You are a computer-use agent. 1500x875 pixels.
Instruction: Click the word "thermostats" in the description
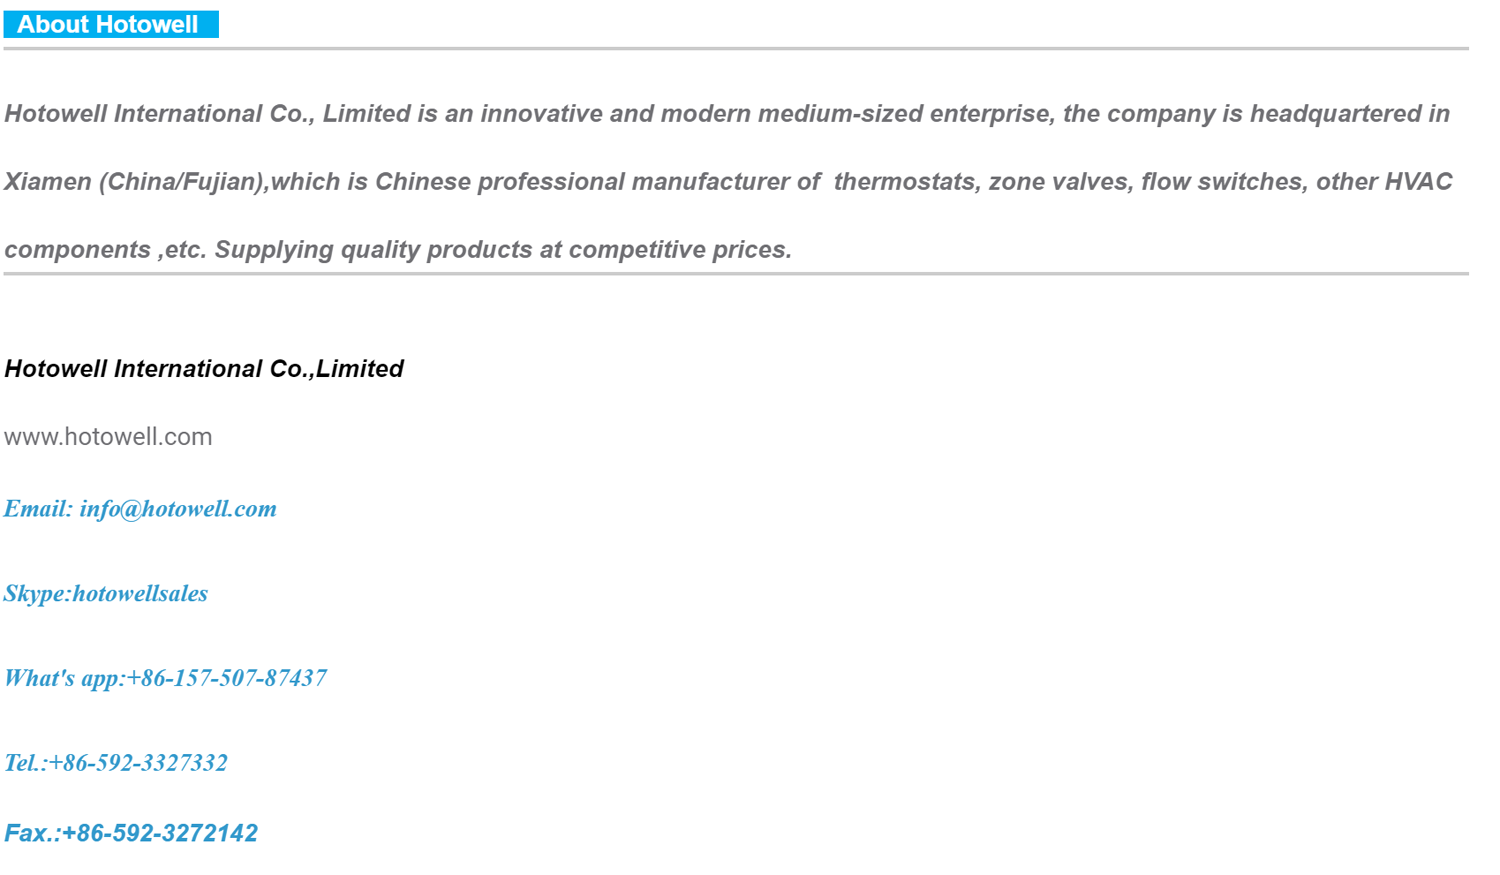[x=904, y=182]
